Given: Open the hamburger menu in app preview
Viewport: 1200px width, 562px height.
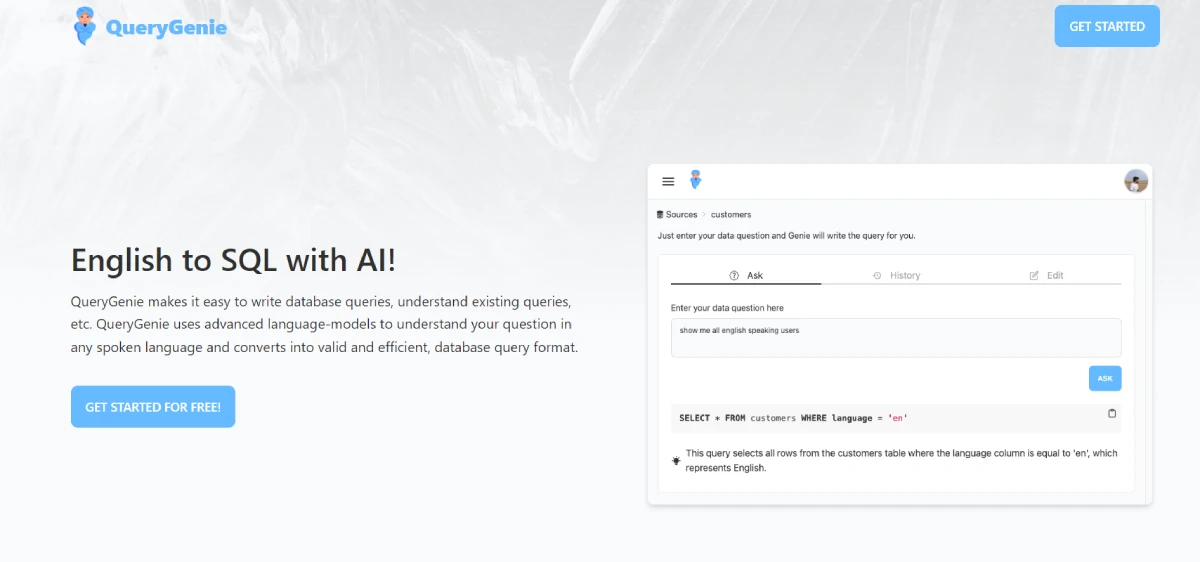Looking at the screenshot, I should coord(668,181).
